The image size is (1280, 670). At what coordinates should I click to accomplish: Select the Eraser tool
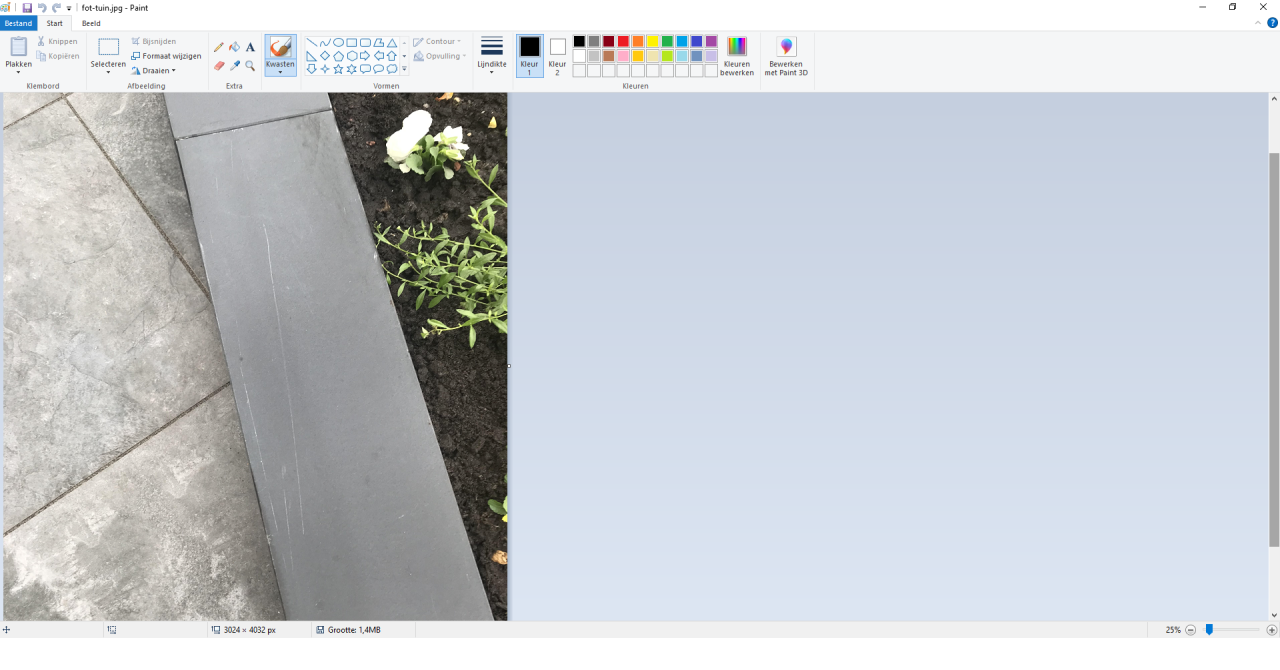point(219,66)
